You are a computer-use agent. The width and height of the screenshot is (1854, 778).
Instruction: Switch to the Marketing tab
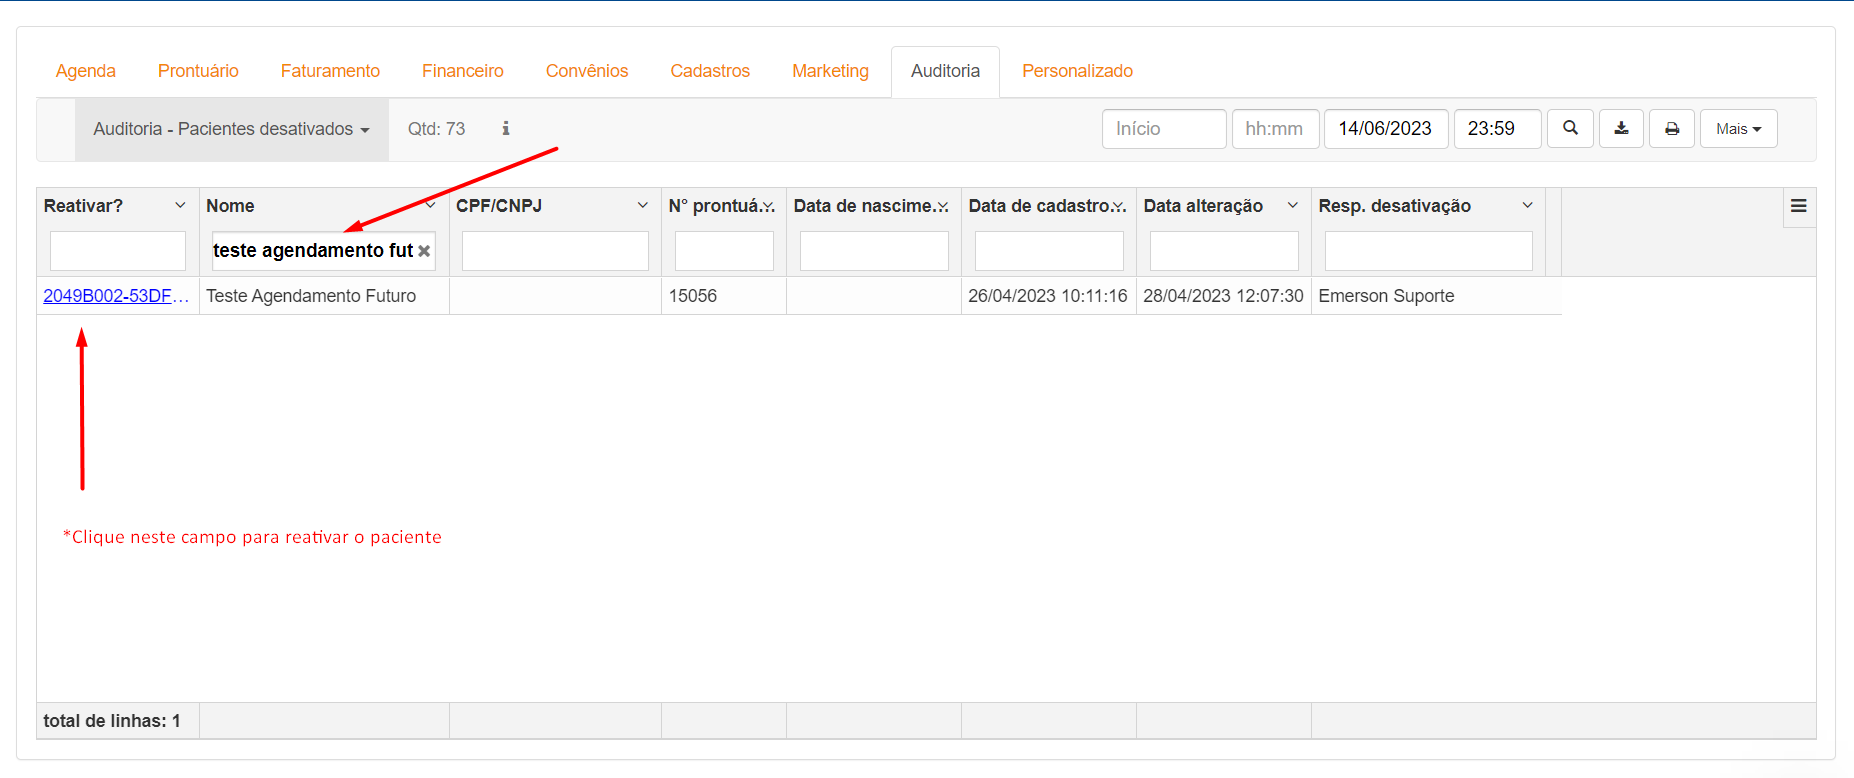coord(830,71)
